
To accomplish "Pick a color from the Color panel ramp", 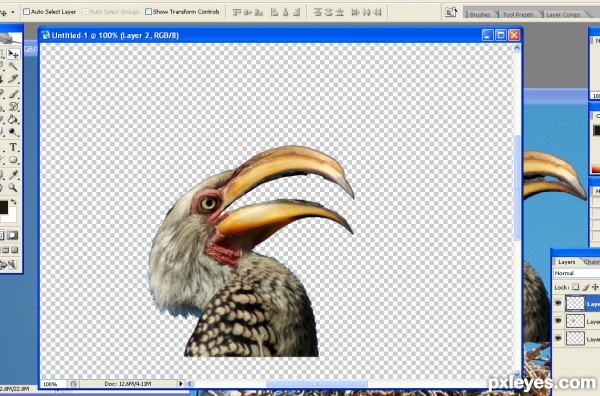I will 596,169.
